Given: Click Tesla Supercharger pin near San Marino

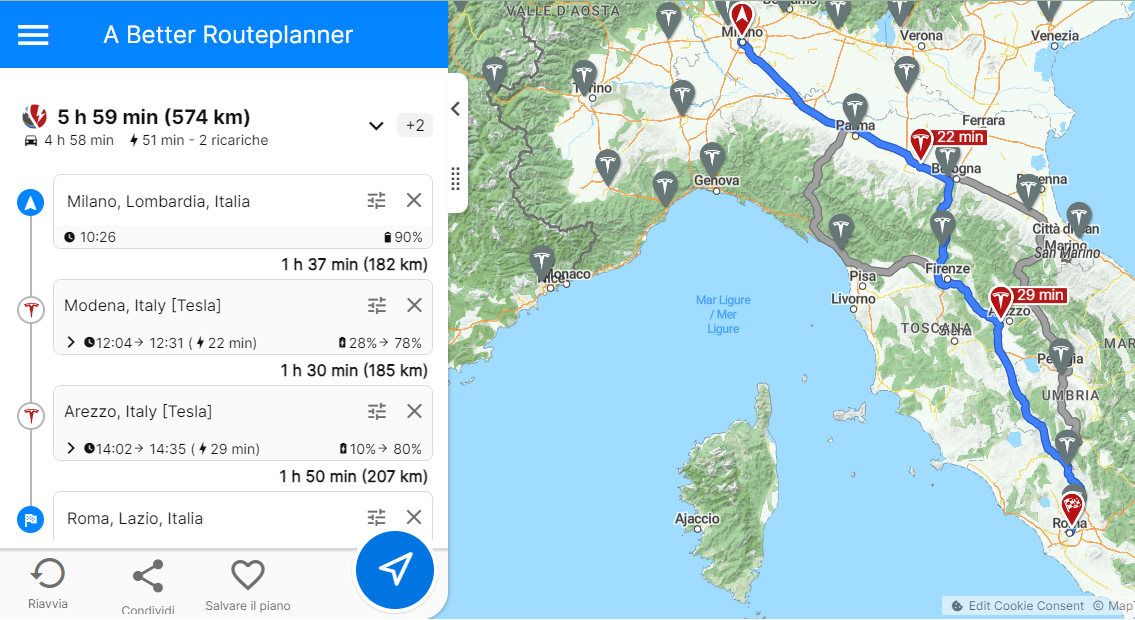Looking at the screenshot, I should (x=1079, y=219).
